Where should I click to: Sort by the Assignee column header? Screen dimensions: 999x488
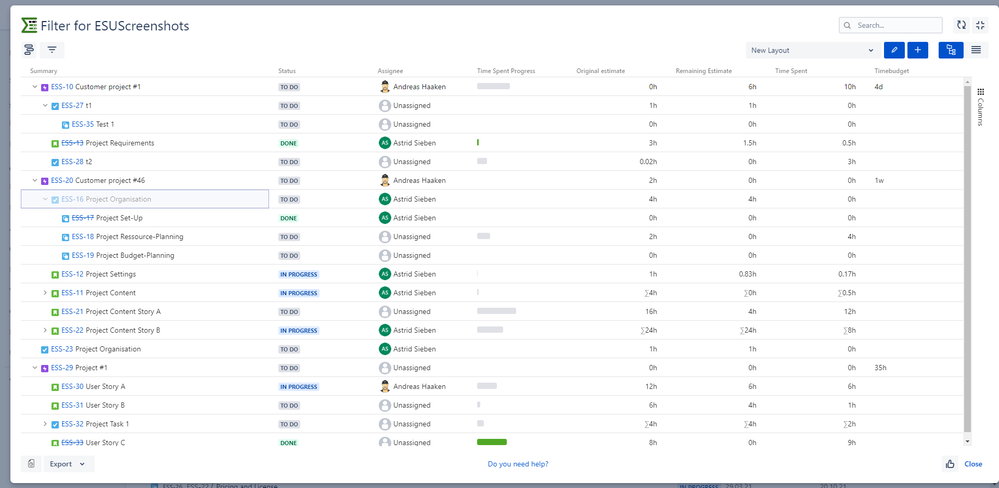(390, 71)
